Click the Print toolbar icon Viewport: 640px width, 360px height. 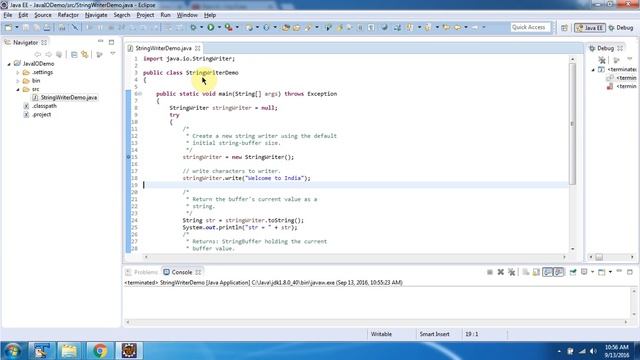point(47,27)
